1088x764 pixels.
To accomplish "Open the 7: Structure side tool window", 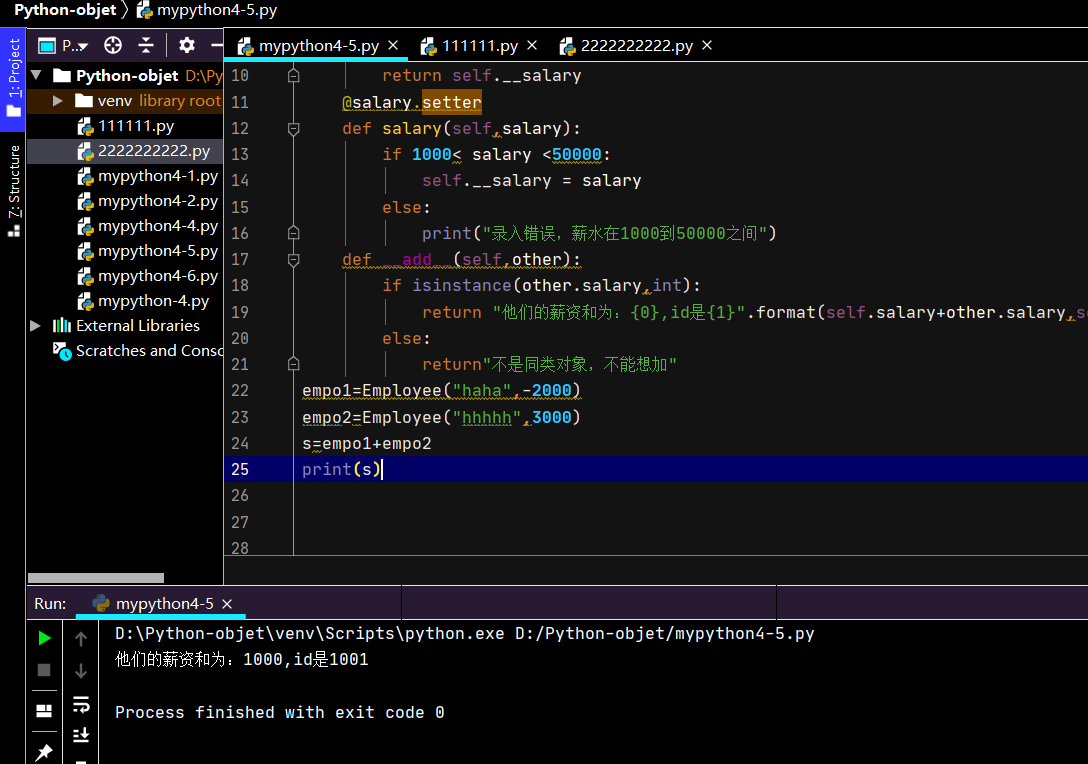I will click(13, 191).
